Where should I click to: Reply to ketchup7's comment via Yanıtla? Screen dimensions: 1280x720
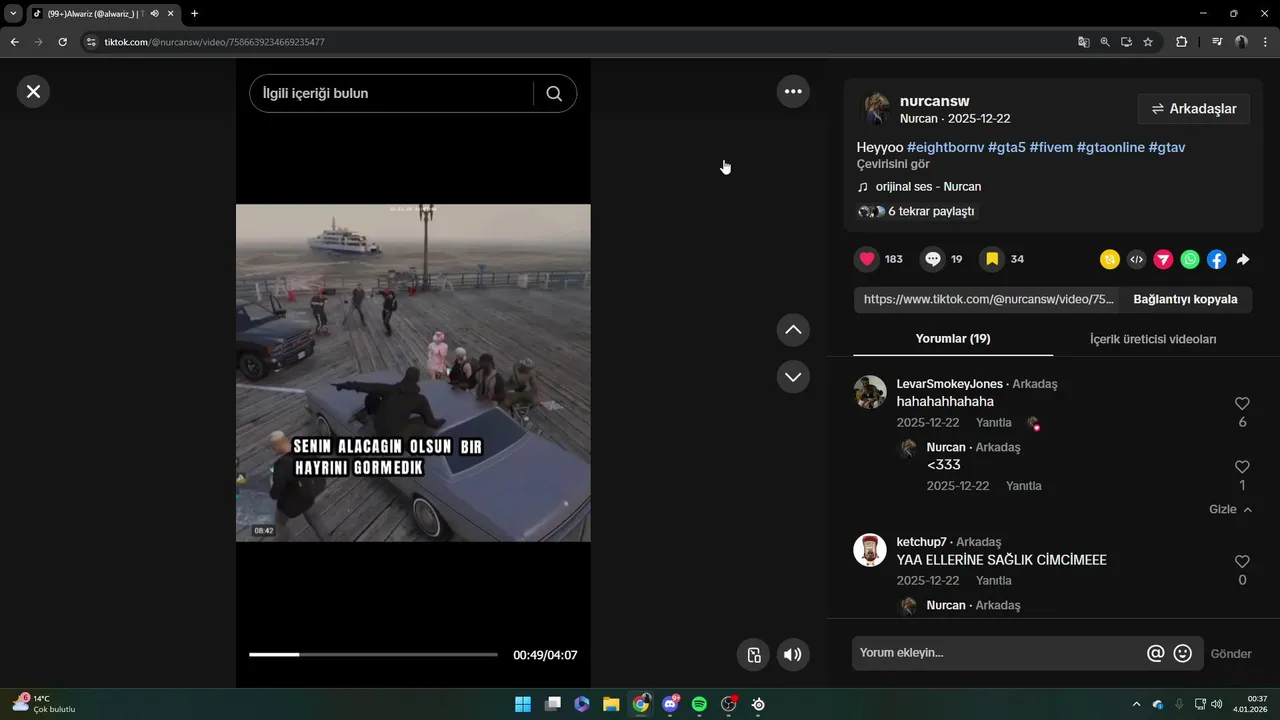(994, 581)
